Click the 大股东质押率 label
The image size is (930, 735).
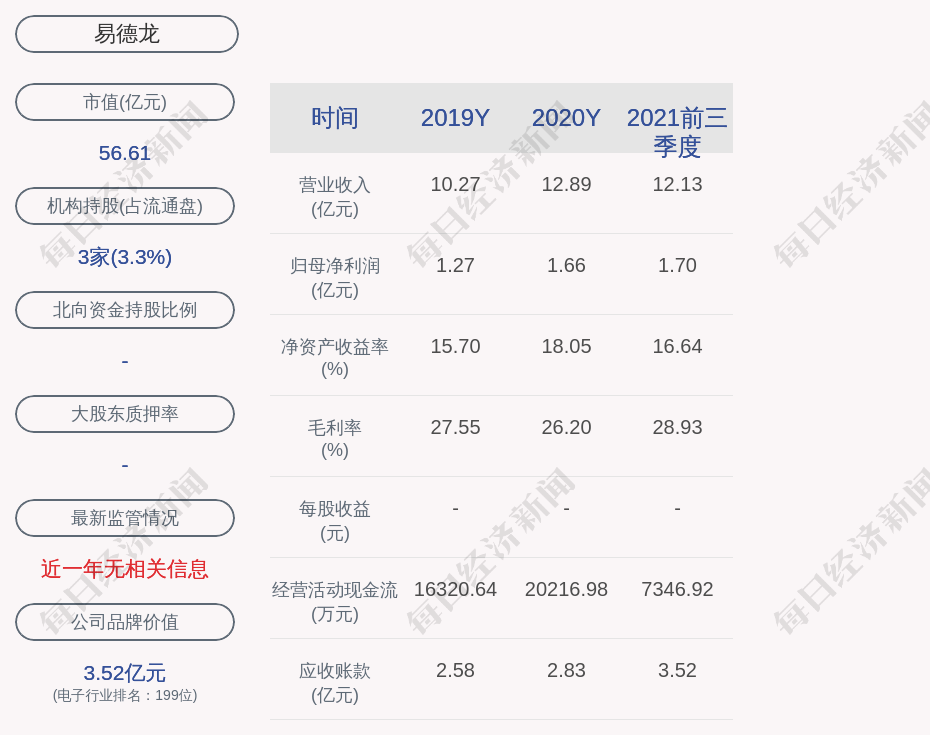pyautogui.click(x=125, y=414)
